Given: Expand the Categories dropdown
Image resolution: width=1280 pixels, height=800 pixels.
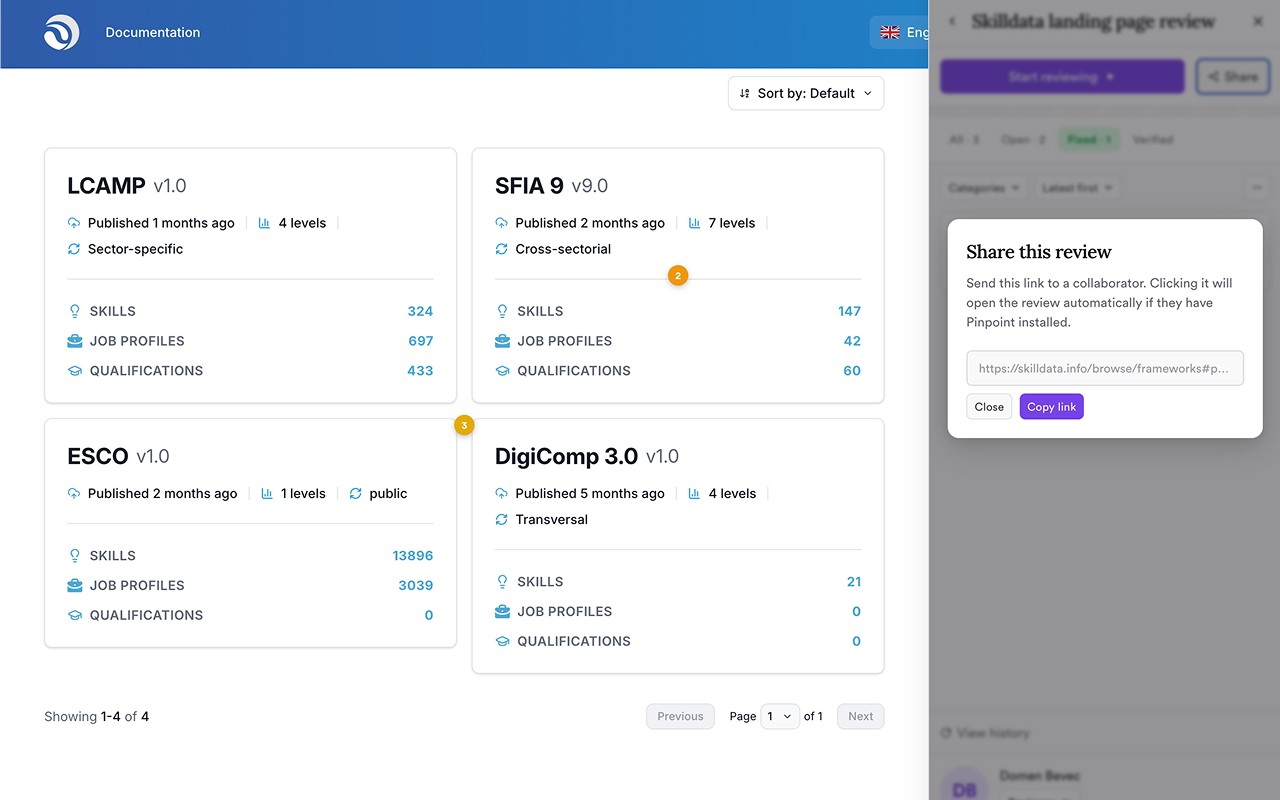Looking at the screenshot, I should (984, 188).
